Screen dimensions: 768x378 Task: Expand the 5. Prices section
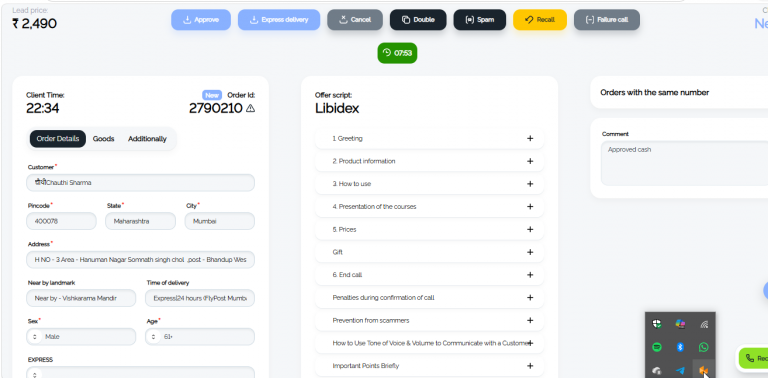click(x=430, y=230)
